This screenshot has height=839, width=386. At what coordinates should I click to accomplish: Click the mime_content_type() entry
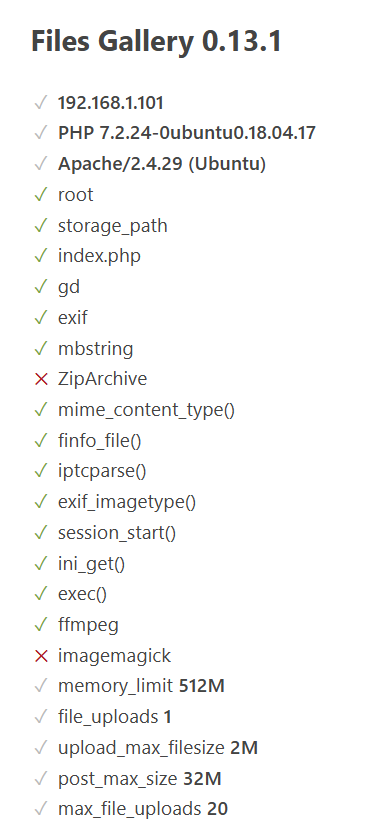click(147, 410)
